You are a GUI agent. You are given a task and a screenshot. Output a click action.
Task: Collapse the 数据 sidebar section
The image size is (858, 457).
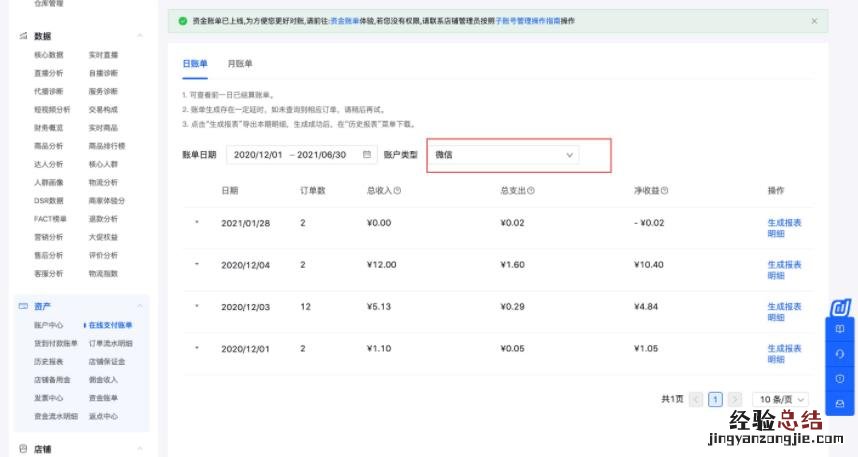[x=140, y=36]
